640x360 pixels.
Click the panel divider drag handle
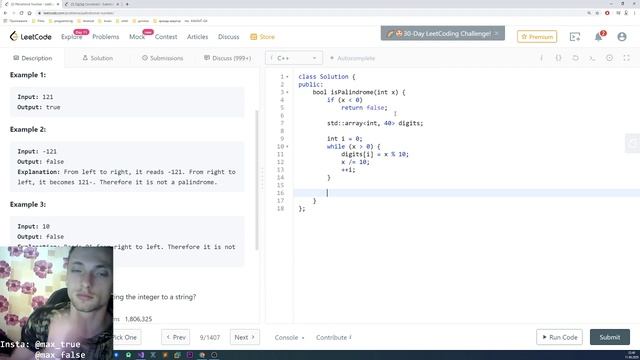(262, 178)
